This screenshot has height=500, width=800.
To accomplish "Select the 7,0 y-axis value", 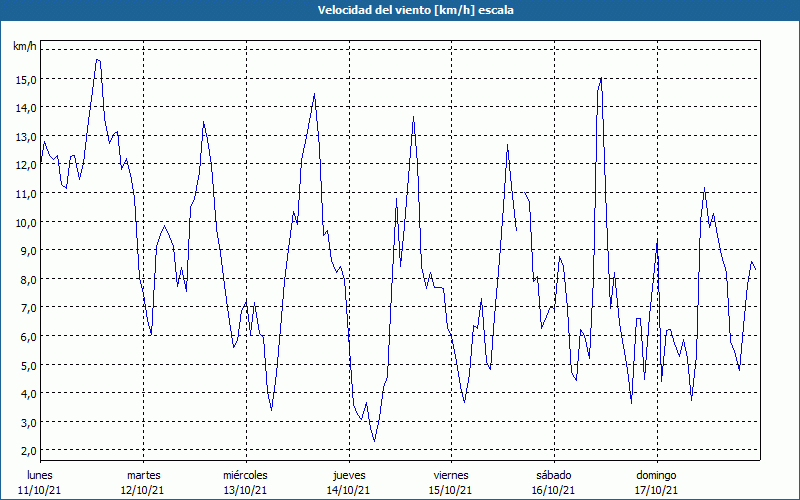I will pyautogui.click(x=29, y=308).
